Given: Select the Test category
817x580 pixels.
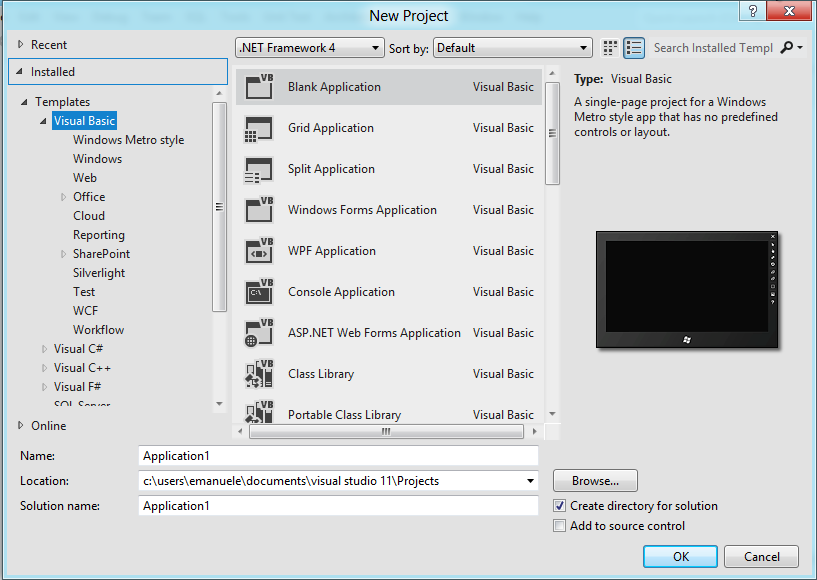Looking at the screenshot, I should [84, 292].
